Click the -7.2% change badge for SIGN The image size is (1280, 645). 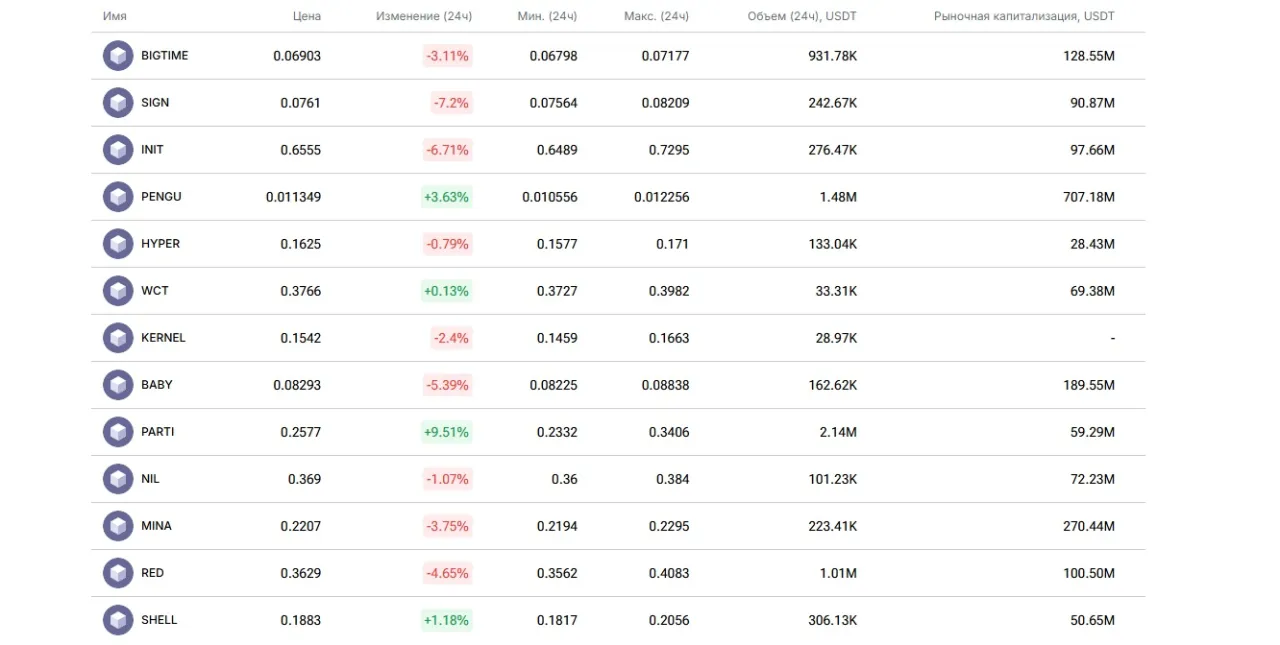(x=451, y=103)
